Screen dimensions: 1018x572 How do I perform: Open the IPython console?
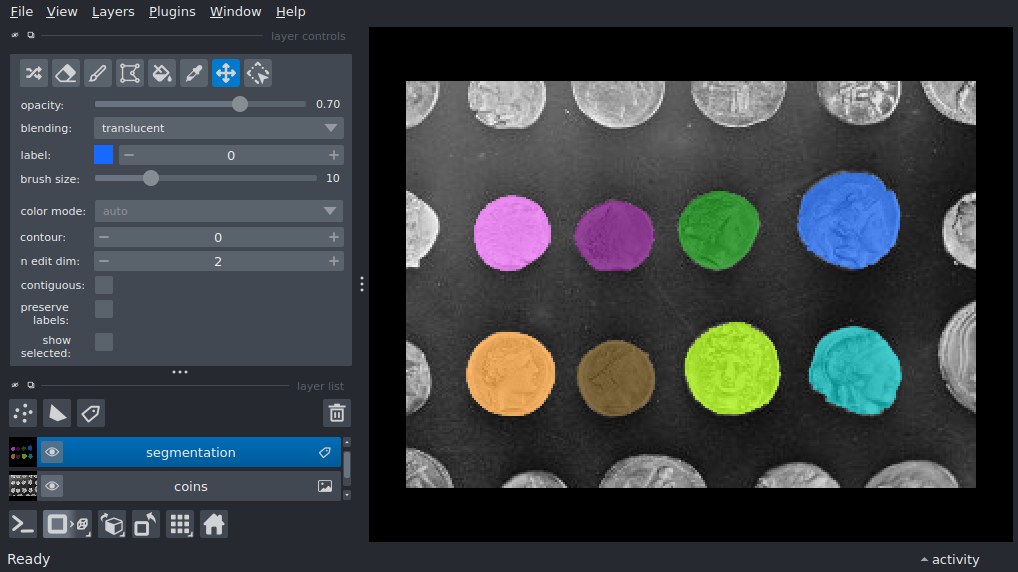coord(23,525)
